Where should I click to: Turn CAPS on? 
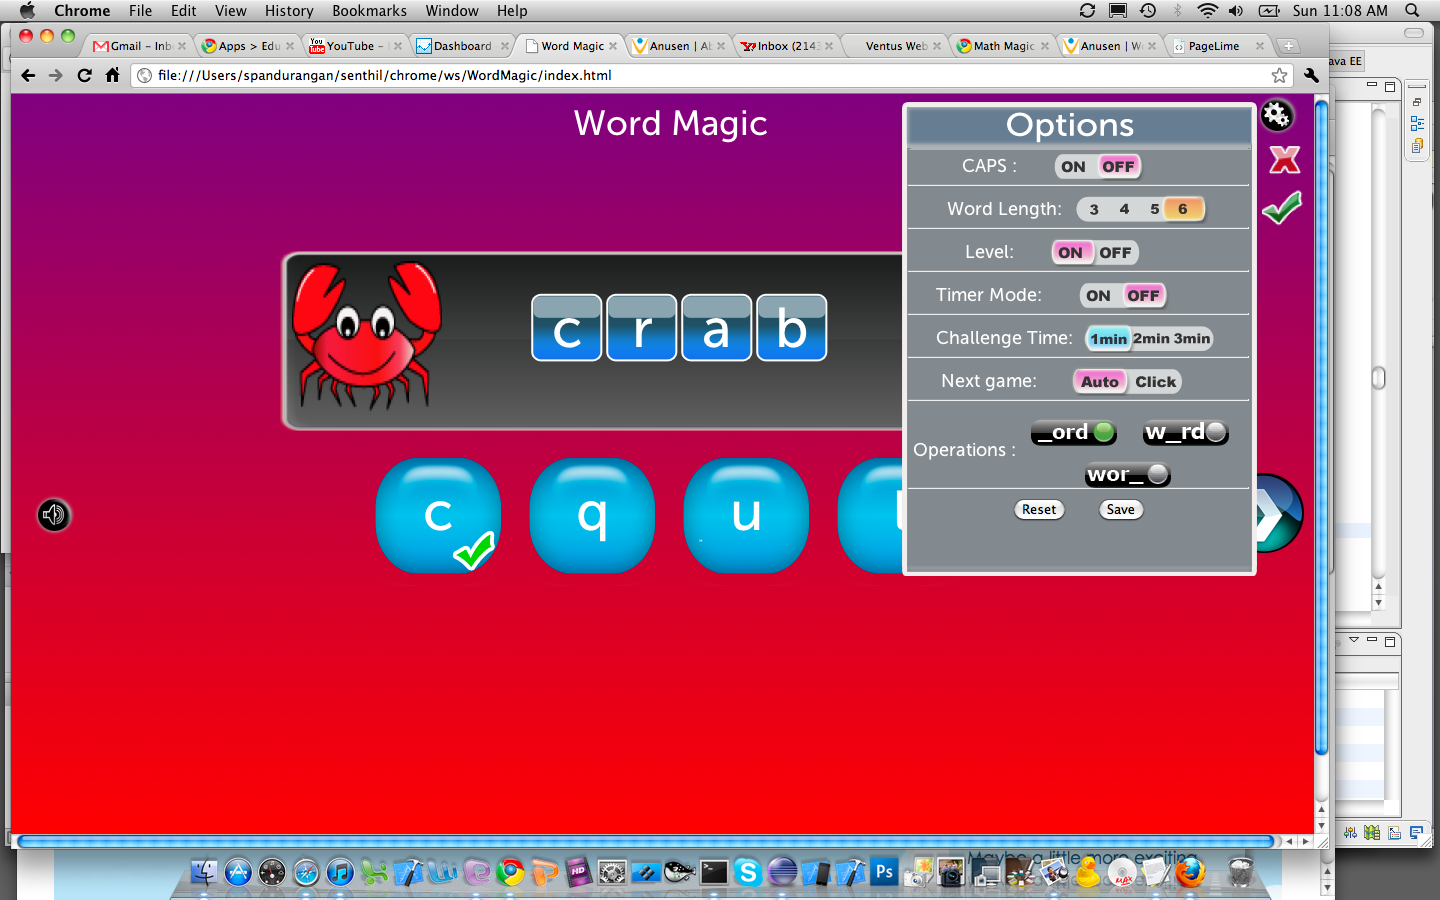[1073, 167]
